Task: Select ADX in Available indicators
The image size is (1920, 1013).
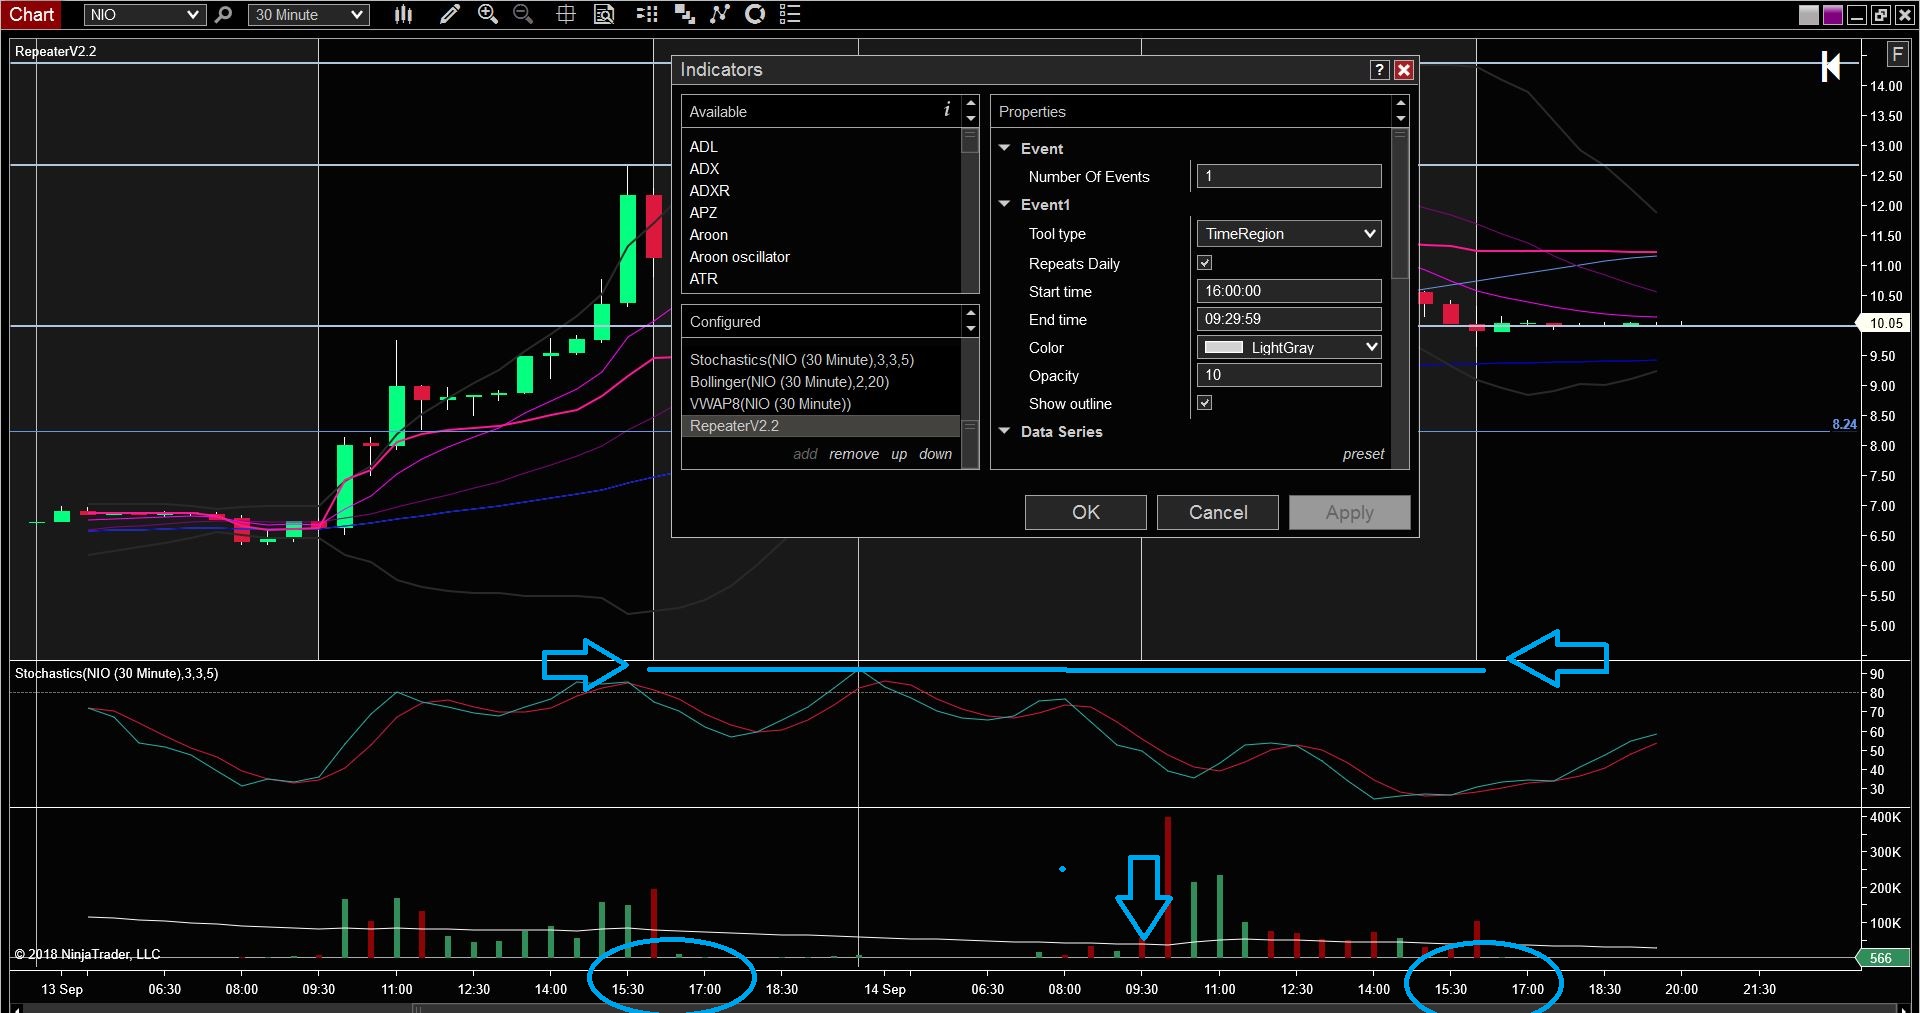Action: [x=704, y=169]
